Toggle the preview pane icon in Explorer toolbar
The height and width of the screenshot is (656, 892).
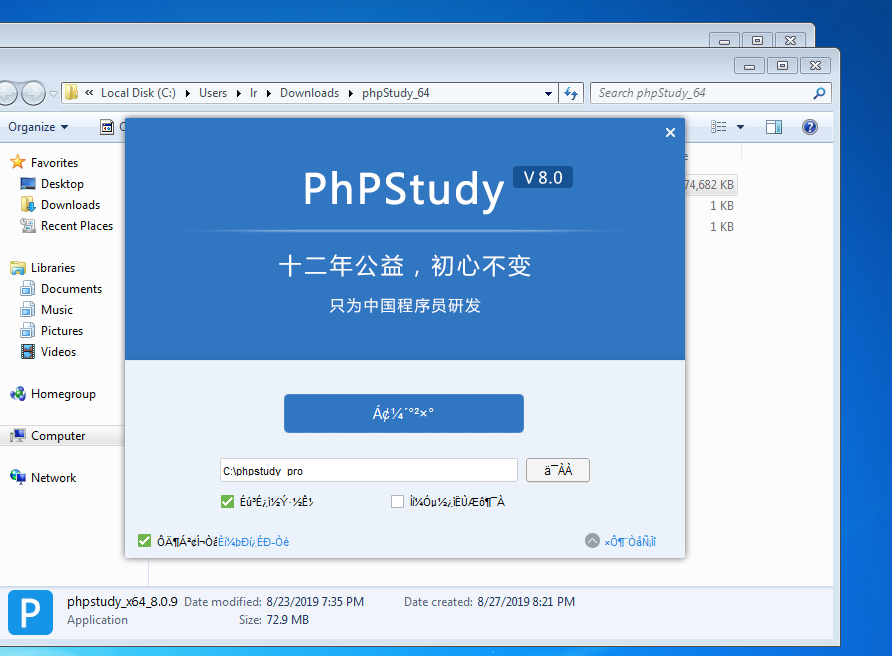[x=774, y=127]
